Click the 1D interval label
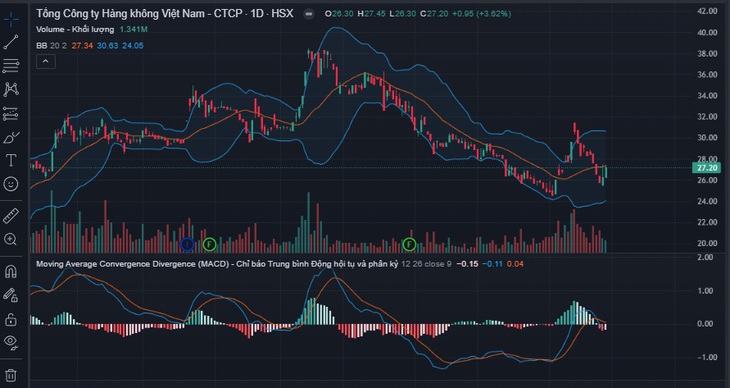 coord(256,14)
